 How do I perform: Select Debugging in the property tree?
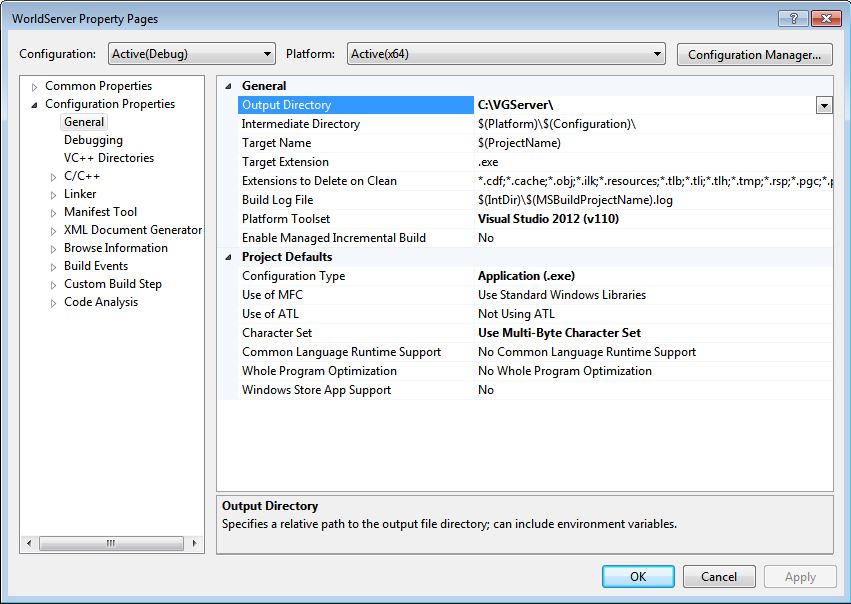[93, 140]
